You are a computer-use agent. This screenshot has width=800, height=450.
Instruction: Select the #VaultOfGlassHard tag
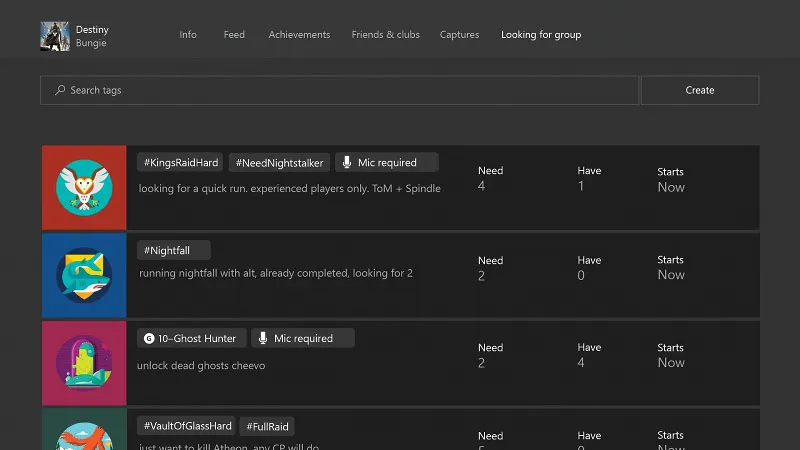tap(187, 426)
